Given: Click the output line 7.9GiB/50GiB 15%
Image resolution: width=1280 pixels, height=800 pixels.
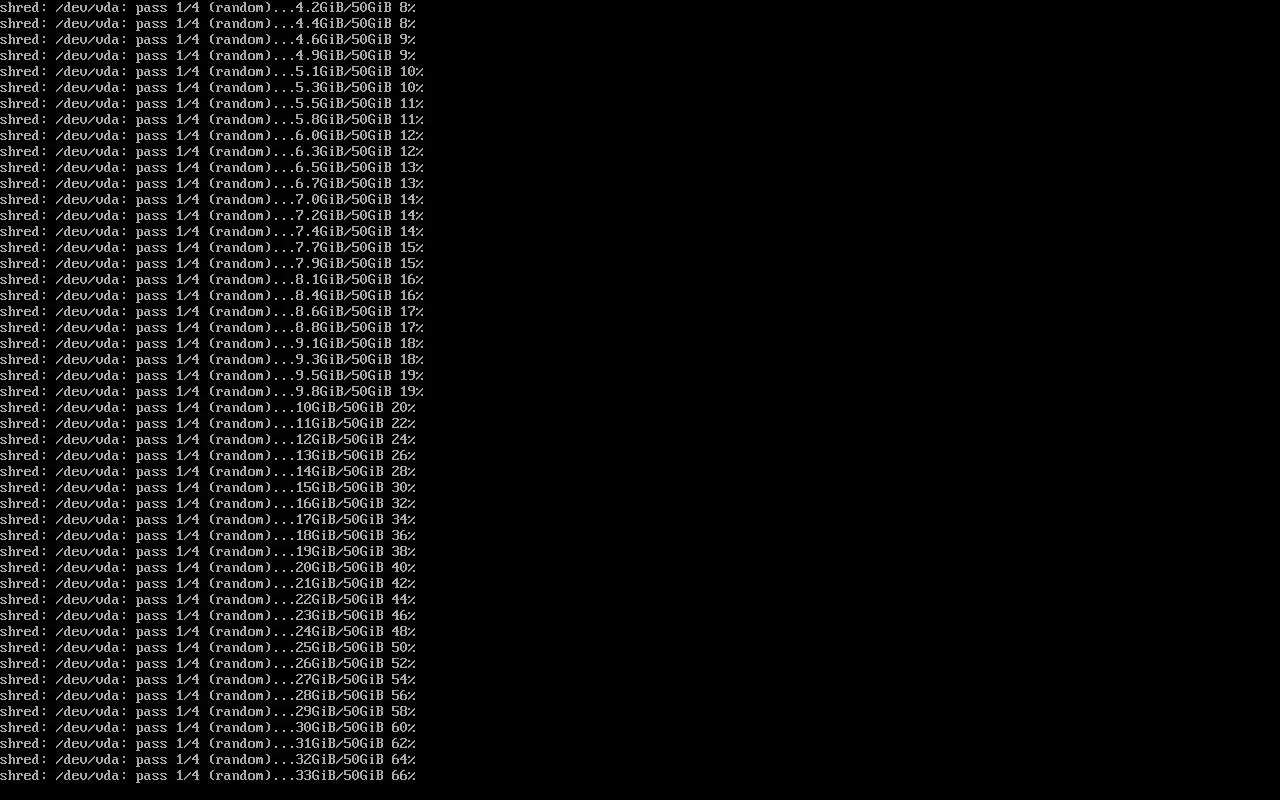Looking at the screenshot, I should pos(212,264).
